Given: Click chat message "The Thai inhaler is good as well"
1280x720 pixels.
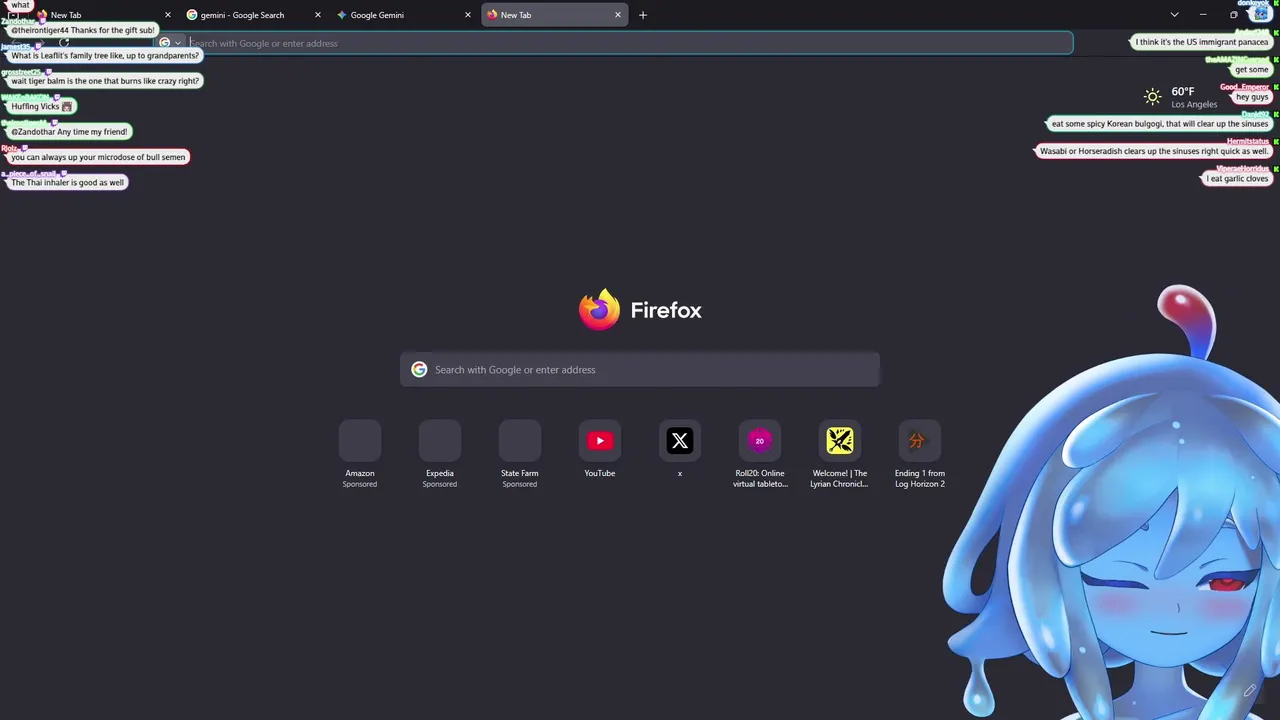Looking at the screenshot, I should coord(68,183).
